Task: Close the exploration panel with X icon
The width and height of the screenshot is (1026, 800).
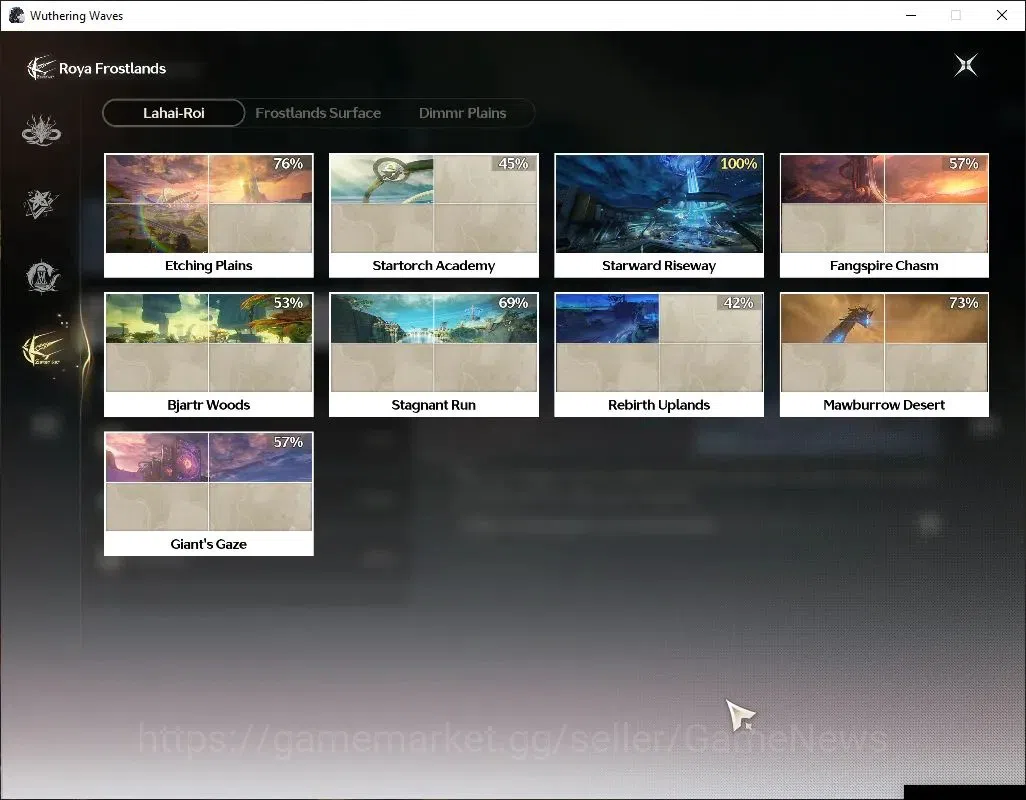Action: (x=965, y=65)
